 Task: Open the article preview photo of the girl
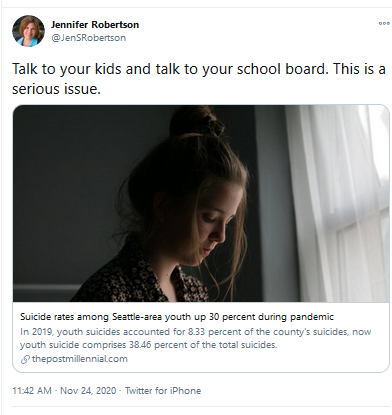point(201,203)
